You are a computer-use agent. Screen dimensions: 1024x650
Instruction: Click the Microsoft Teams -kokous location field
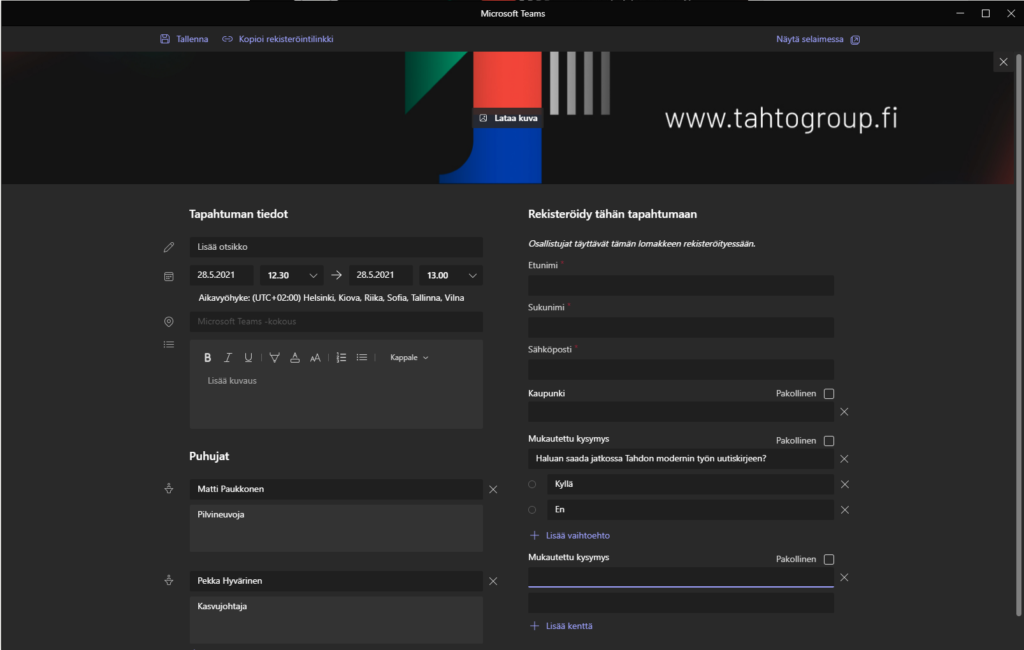click(x=336, y=321)
